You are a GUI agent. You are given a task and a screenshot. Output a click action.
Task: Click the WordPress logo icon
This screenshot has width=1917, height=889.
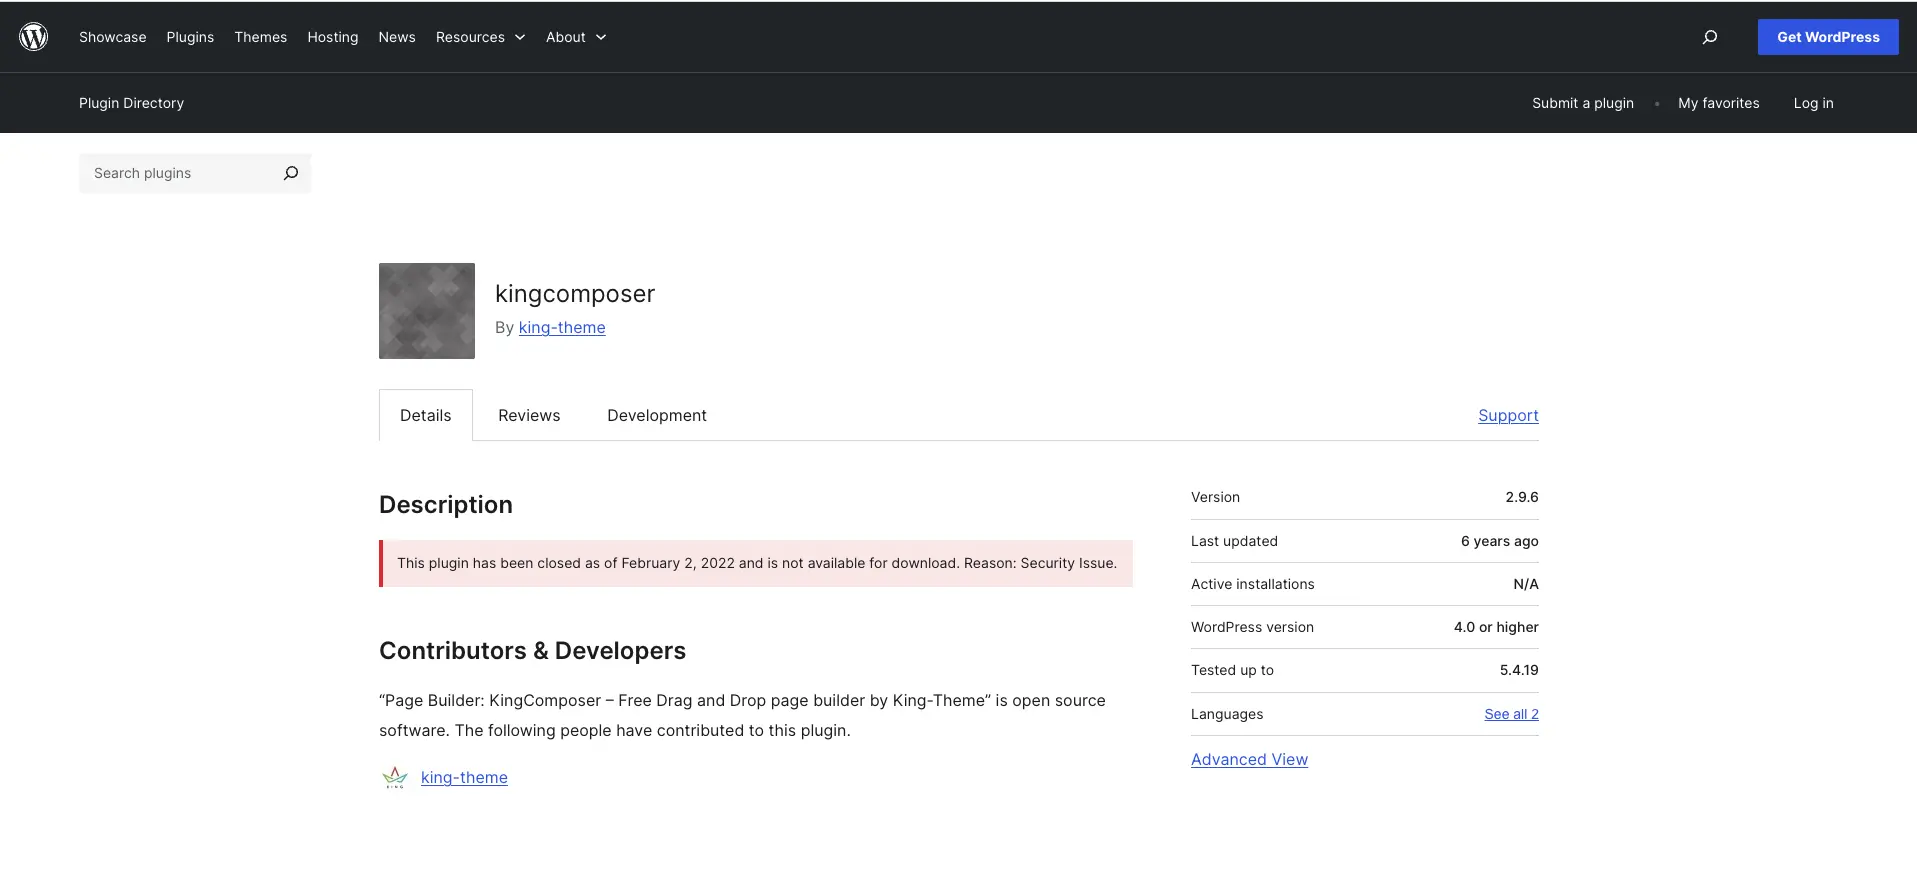pyautogui.click(x=34, y=37)
